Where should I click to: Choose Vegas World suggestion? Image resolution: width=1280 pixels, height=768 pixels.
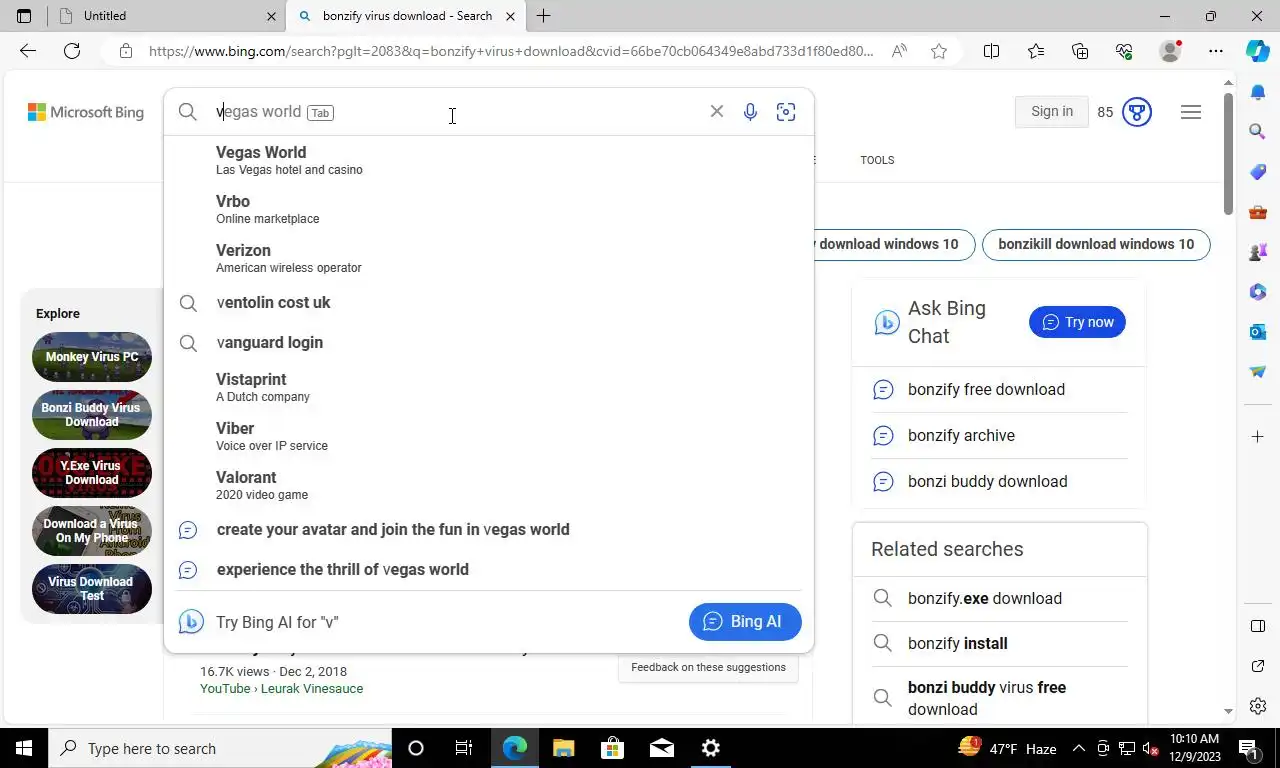coord(488,160)
